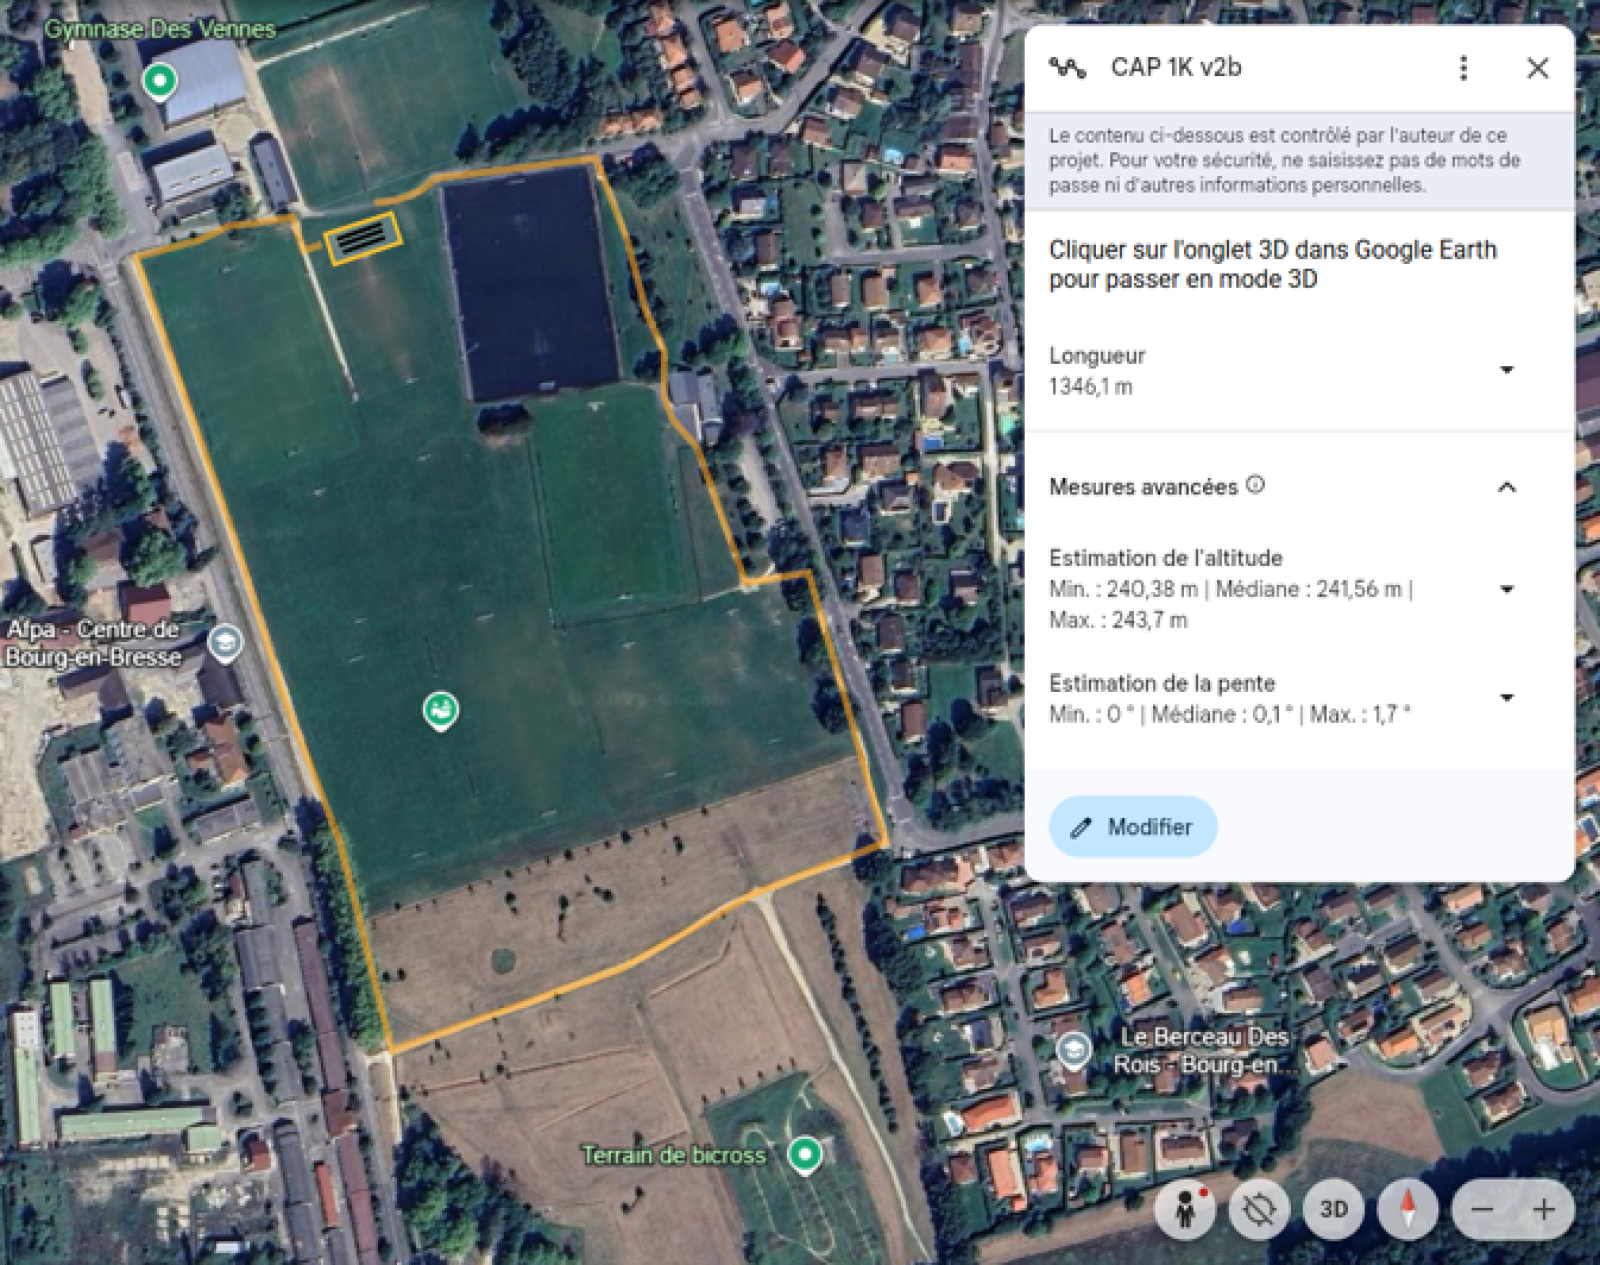Viewport: 1600px width, 1265px height.
Task: Click the Terrain de bicross place marker
Action: click(x=804, y=1154)
